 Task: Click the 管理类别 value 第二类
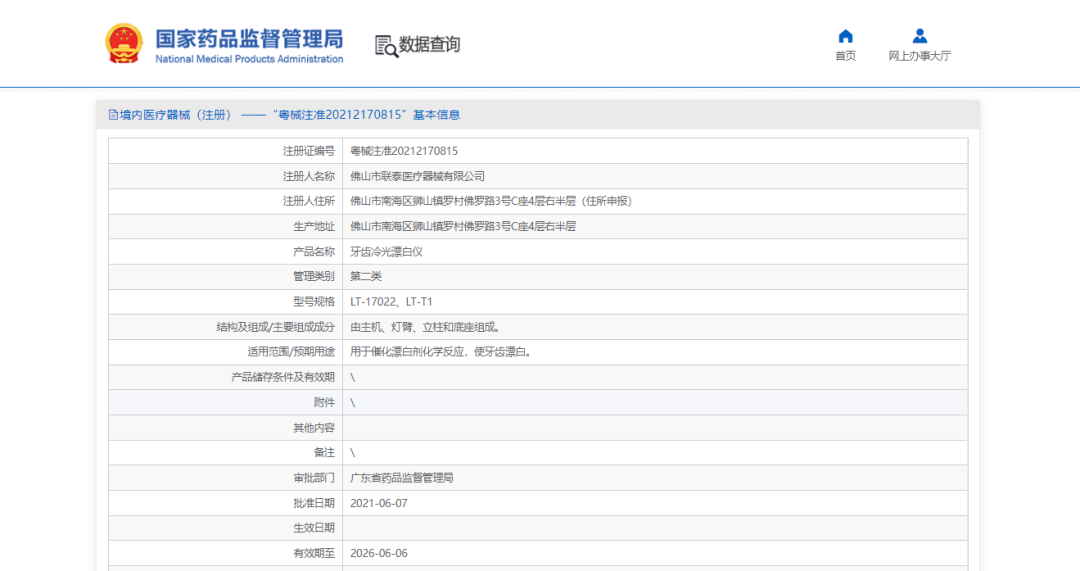click(366, 276)
